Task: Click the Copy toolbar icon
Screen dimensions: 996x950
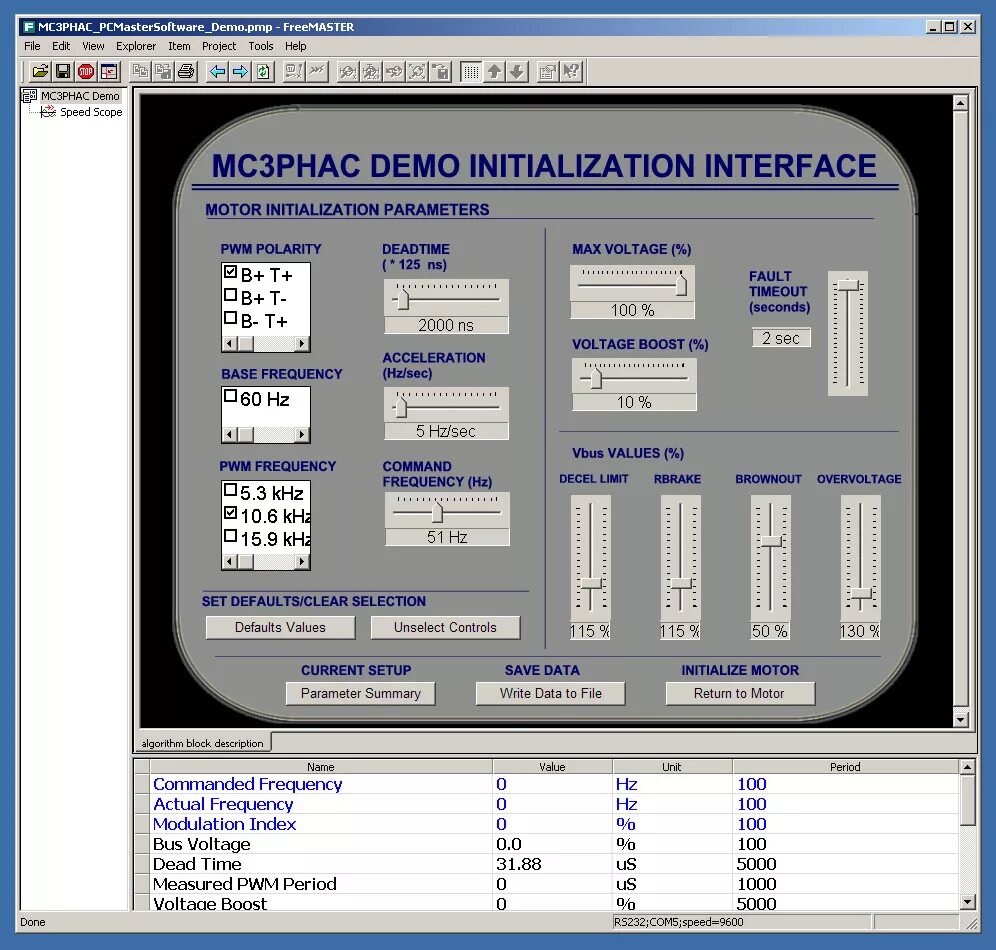Action: [x=140, y=72]
